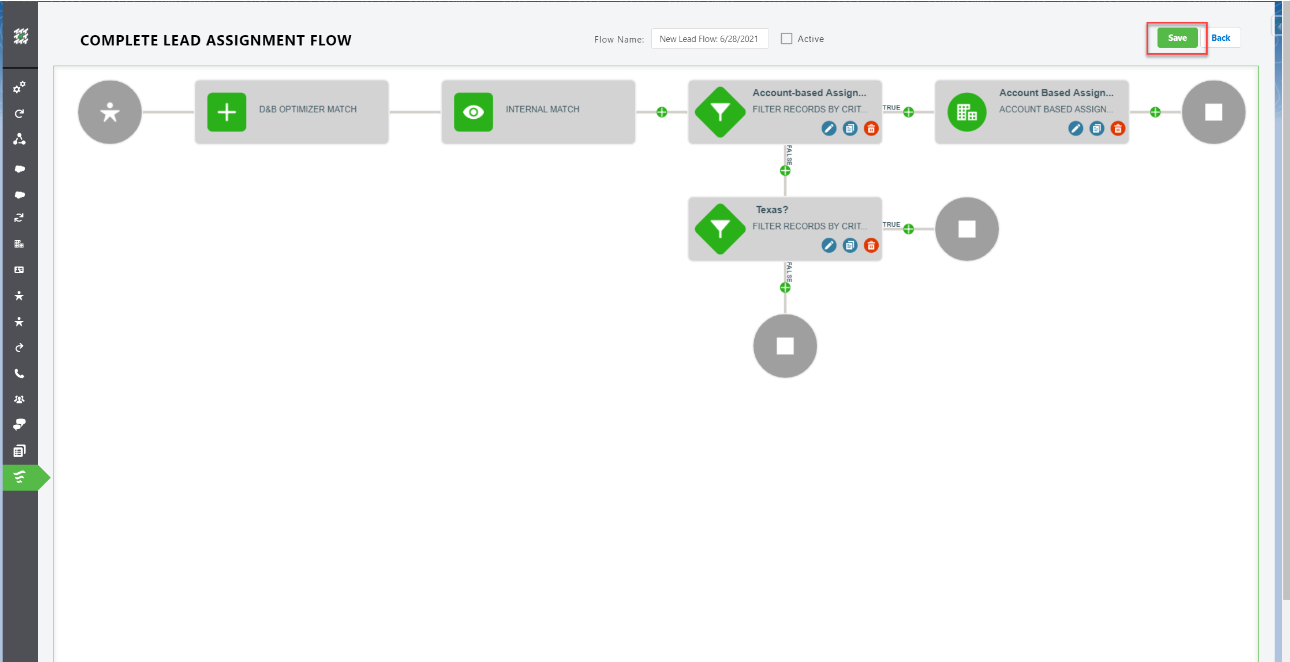Duplicate the Account-based Assignment filter step

pyautogui.click(x=849, y=128)
